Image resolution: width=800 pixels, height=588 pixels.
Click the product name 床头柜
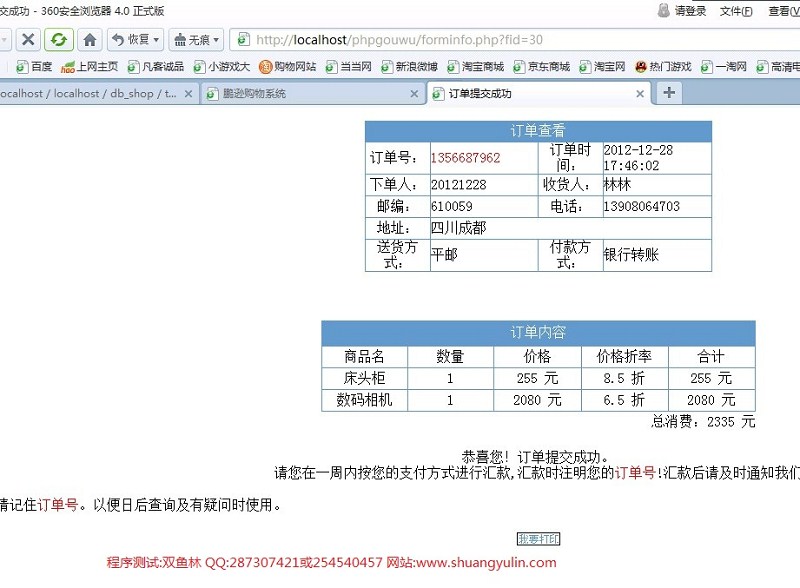click(x=364, y=378)
